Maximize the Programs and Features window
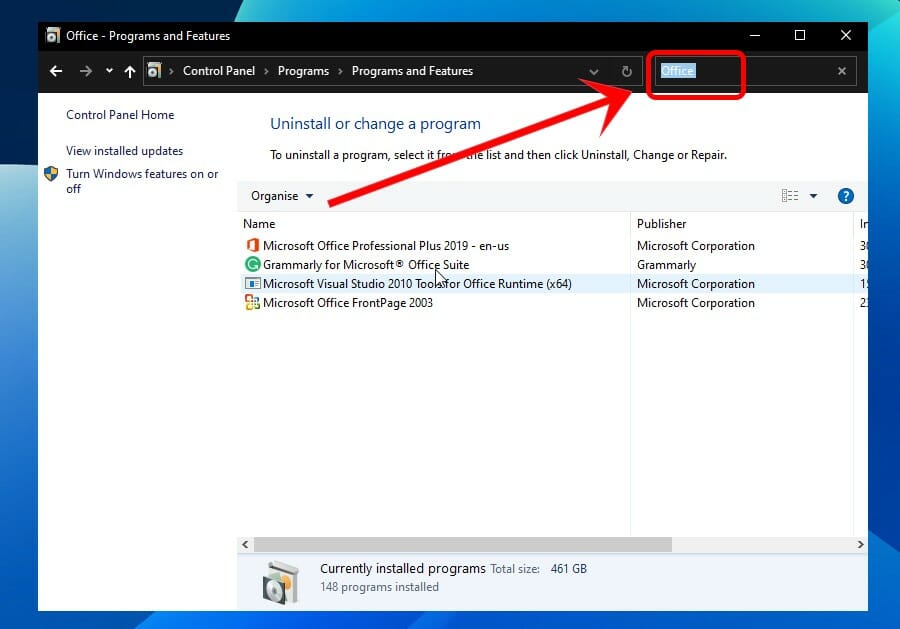The width and height of the screenshot is (900, 629). point(800,36)
